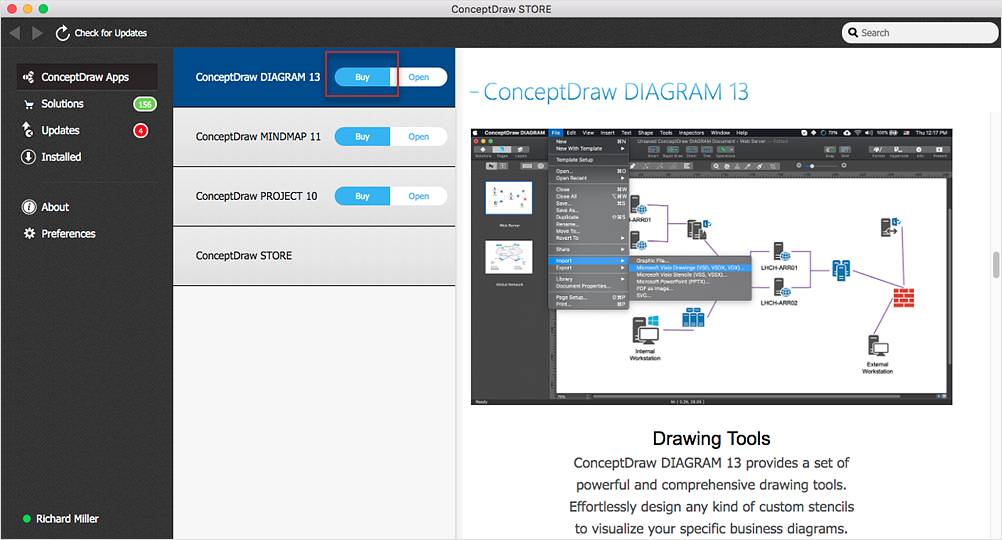This screenshot has width=1002, height=540.
Task: Click the ConceptDraw Apps sidebar icon
Action: point(29,77)
